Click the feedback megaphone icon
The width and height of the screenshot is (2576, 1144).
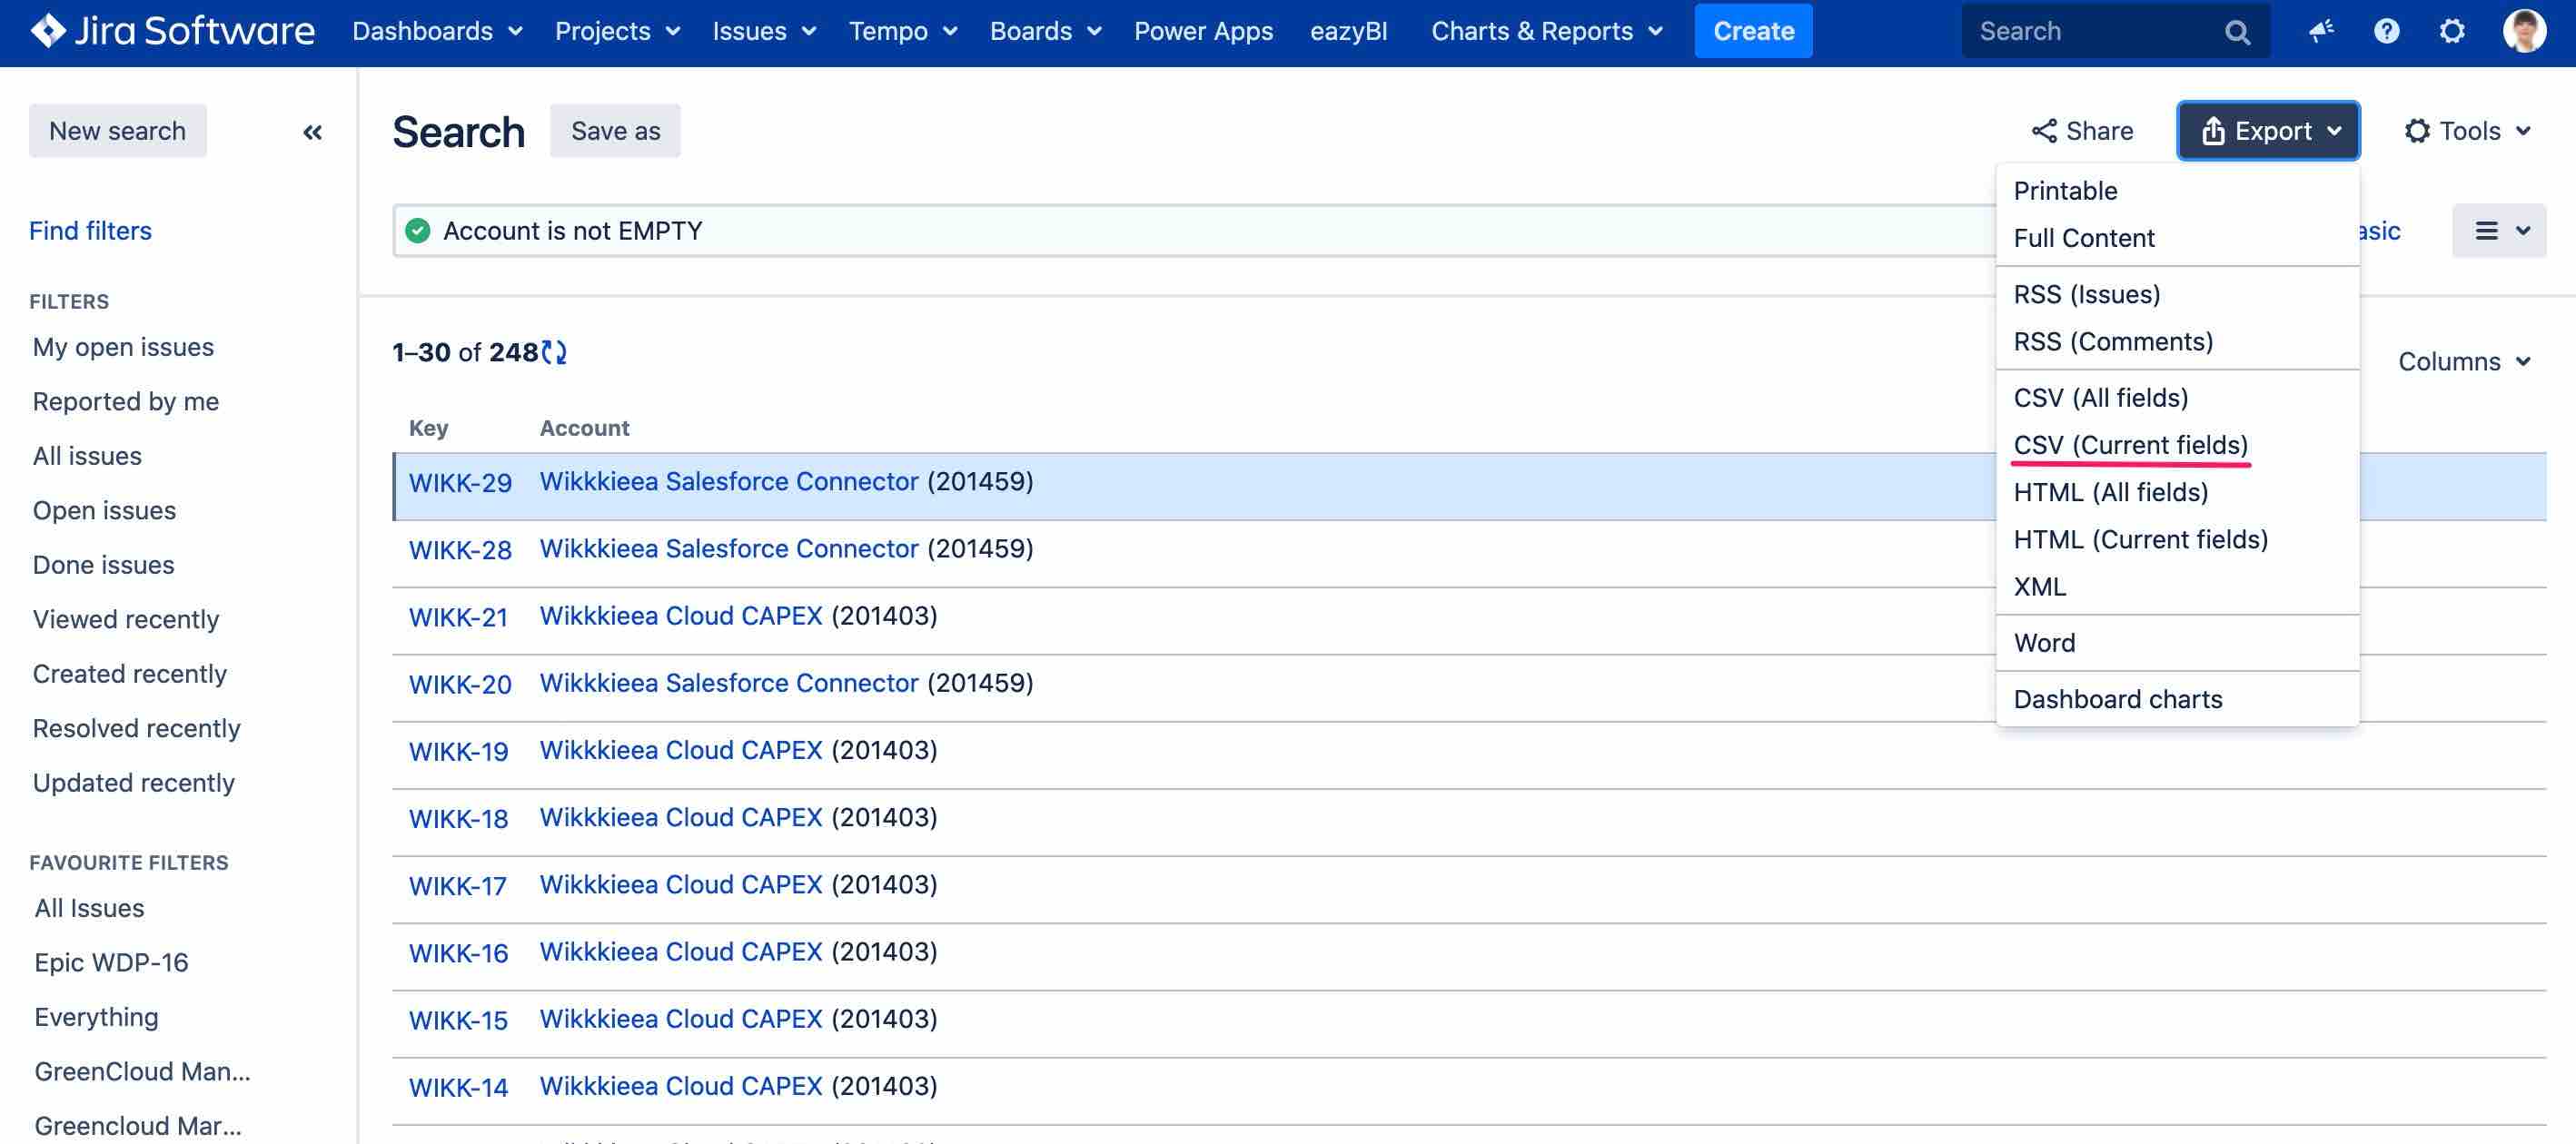pos(2320,31)
